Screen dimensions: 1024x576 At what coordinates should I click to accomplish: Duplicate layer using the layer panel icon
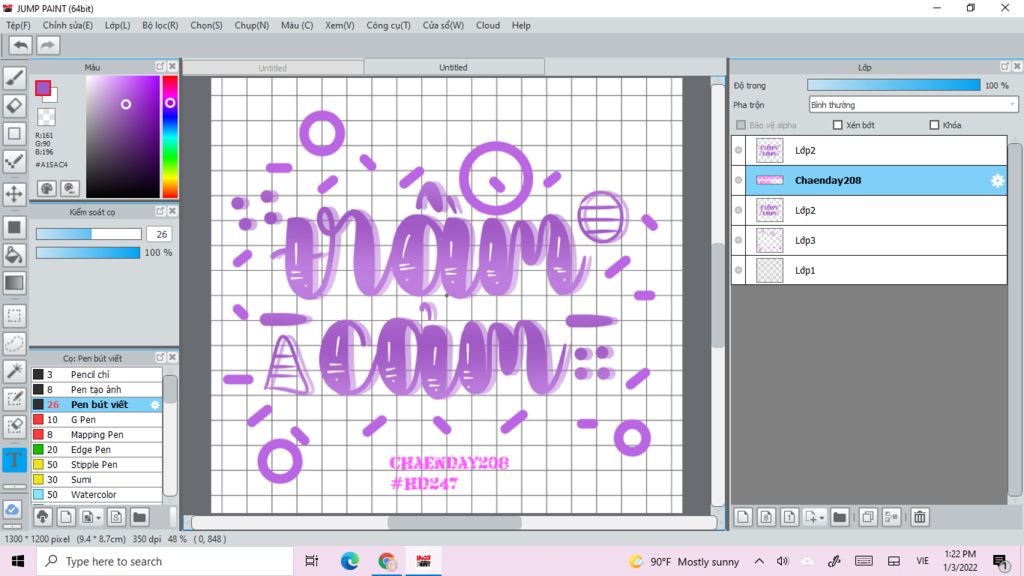pyautogui.click(x=868, y=517)
